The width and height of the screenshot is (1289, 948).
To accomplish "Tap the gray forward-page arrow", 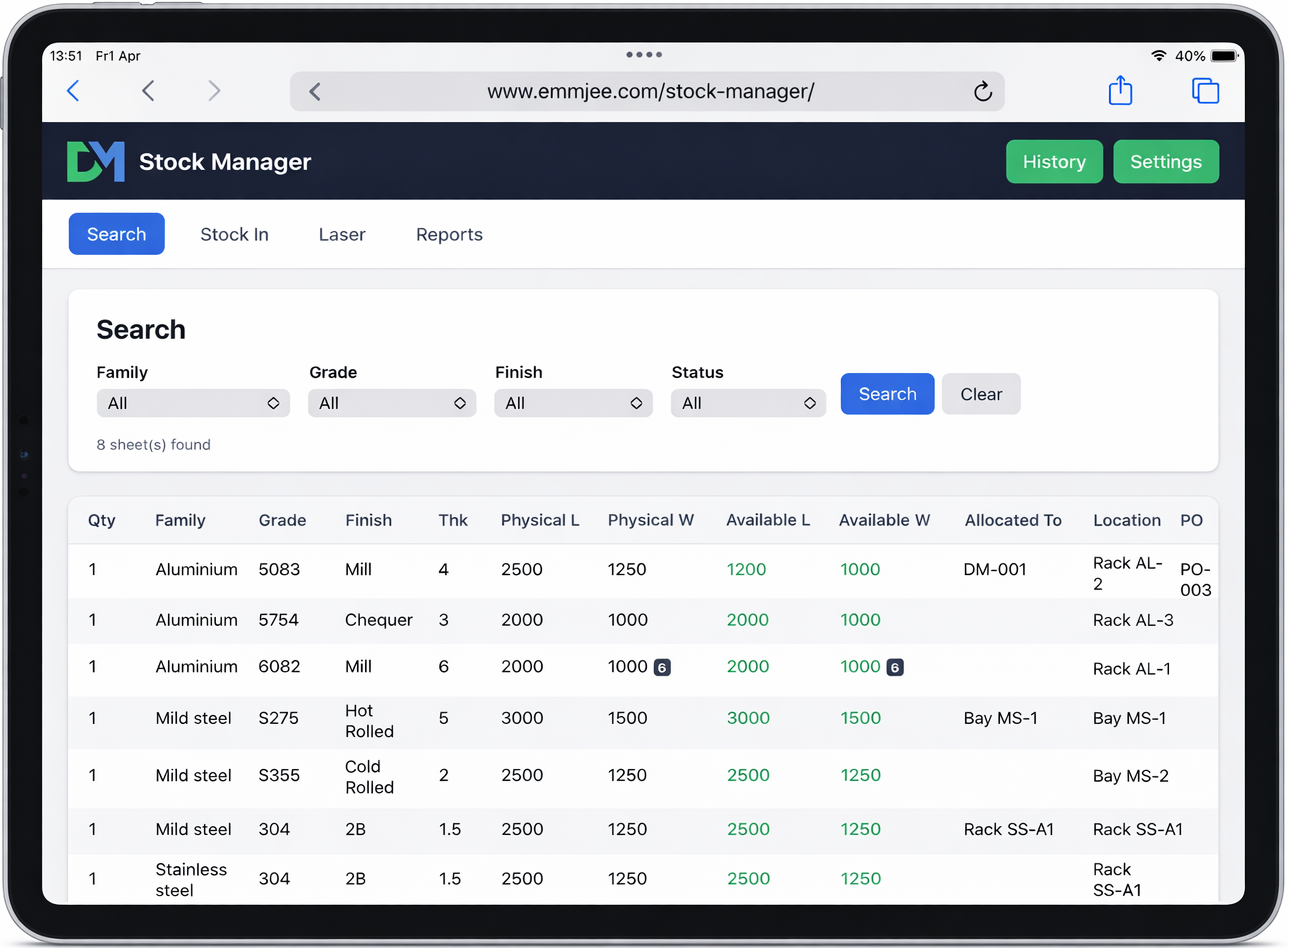I will [x=214, y=91].
